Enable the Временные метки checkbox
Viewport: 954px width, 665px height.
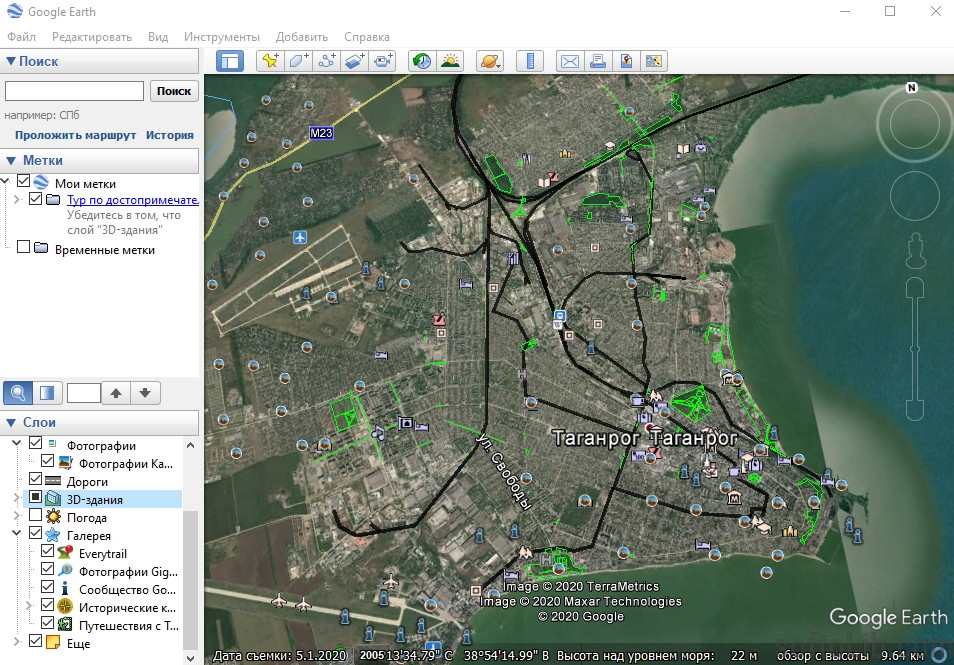(x=24, y=247)
